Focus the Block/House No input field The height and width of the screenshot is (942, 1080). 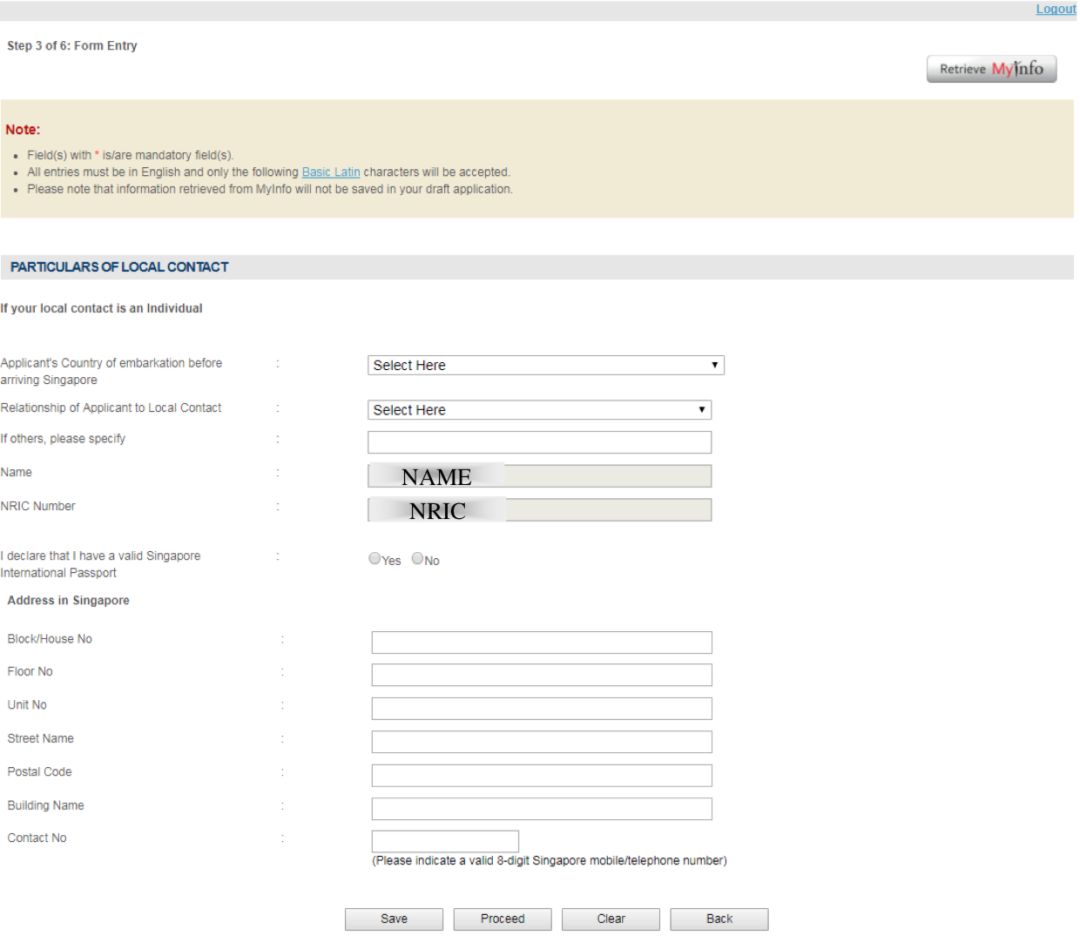click(541, 642)
